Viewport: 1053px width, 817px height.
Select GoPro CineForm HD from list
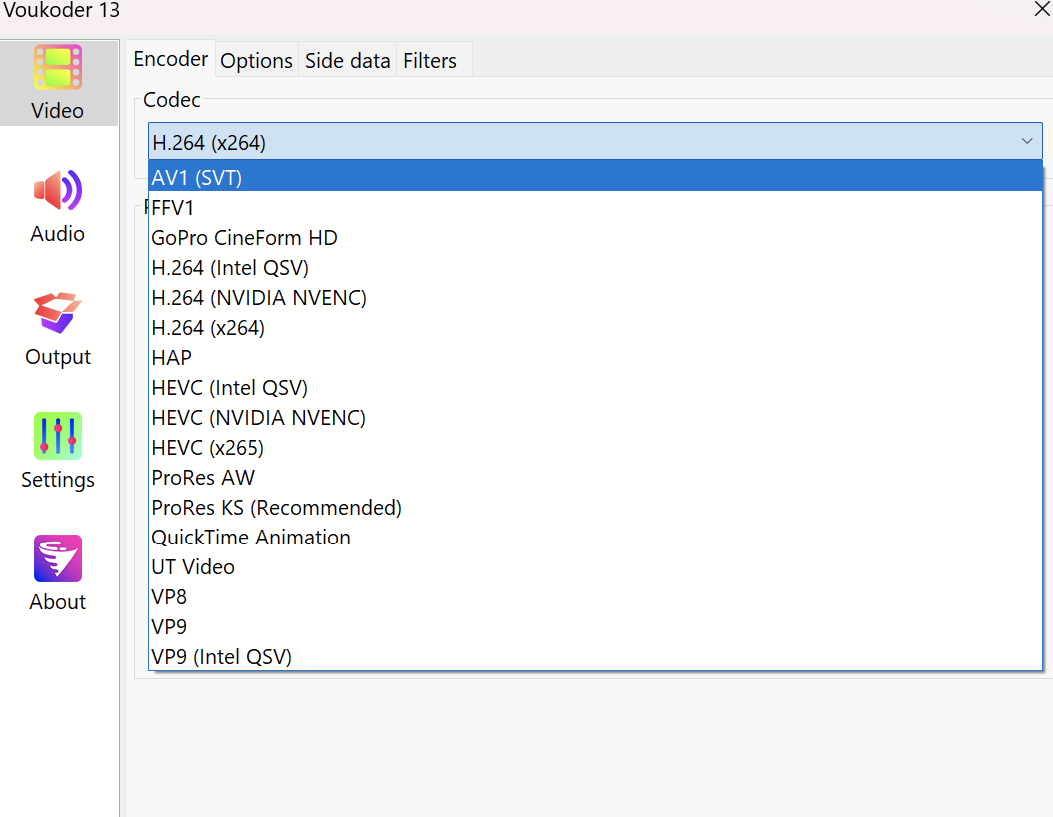coord(245,238)
